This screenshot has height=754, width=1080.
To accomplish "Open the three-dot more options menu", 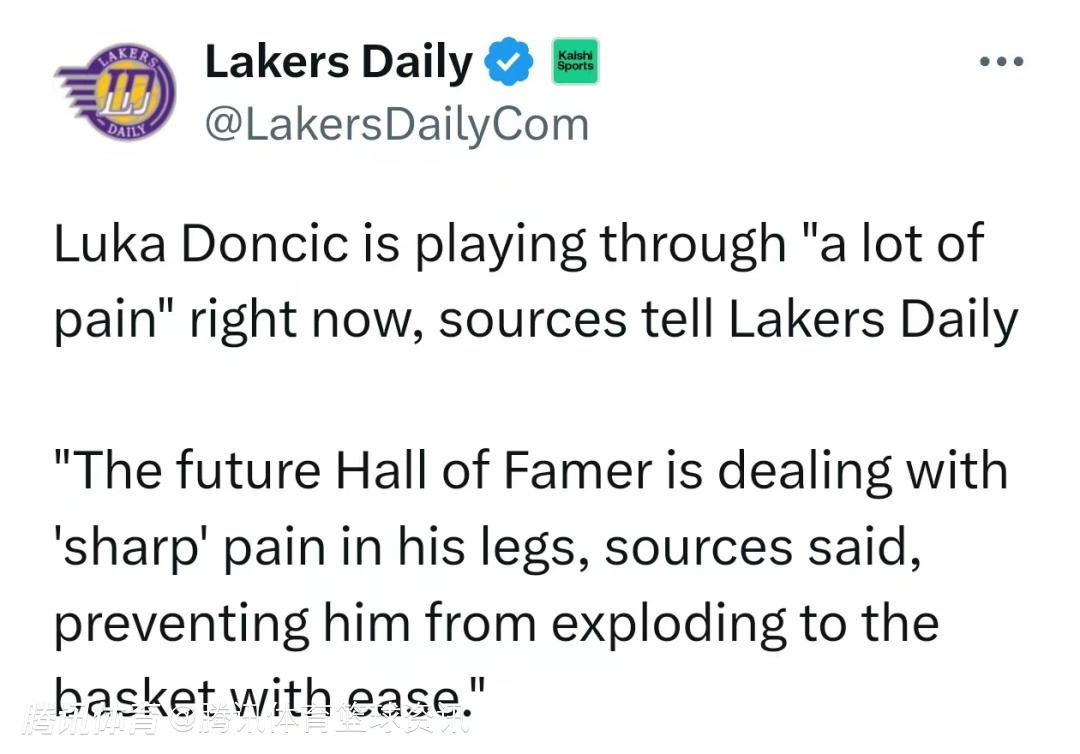I will [x=1001, y=62].
